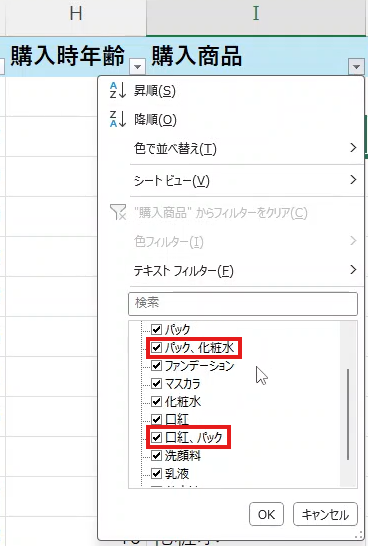Uncheck the 口紅、パック checkbox
The width and height of the screenshot is (368, 546).
click(x=157, y=437)
